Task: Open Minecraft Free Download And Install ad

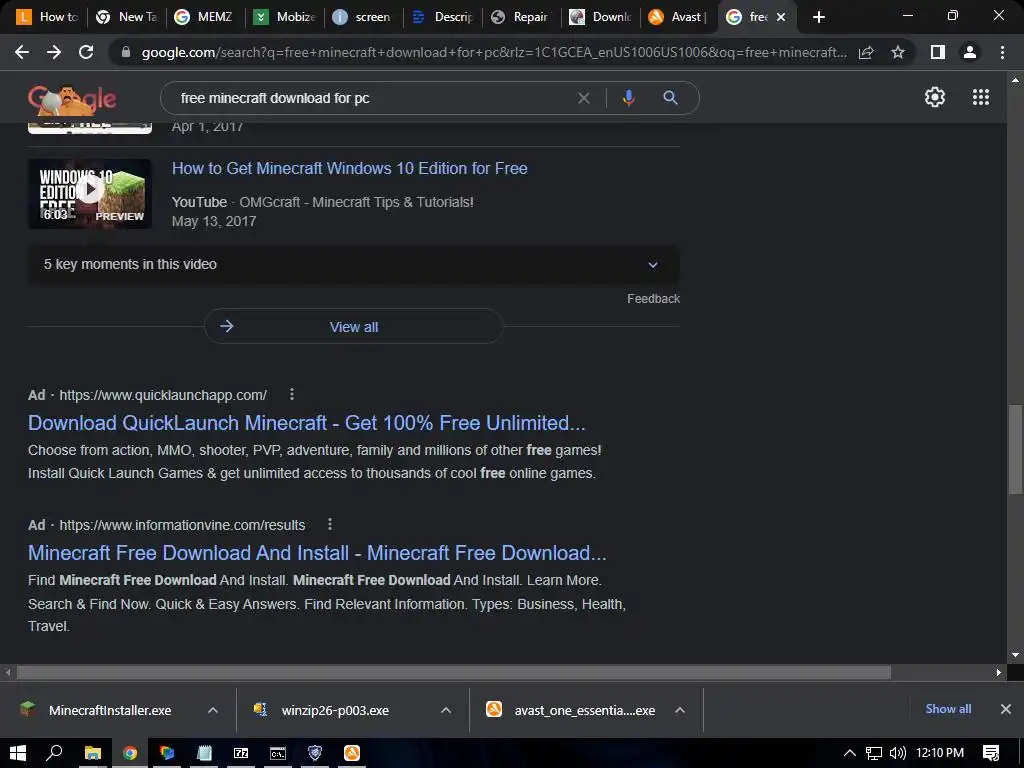Action: [317, 553]
